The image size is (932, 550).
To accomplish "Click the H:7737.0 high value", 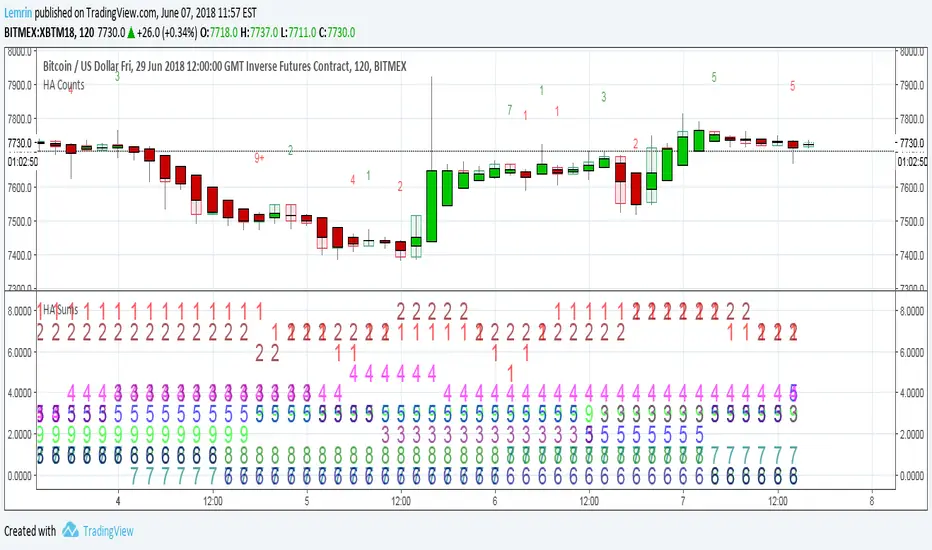I will 259,33.
